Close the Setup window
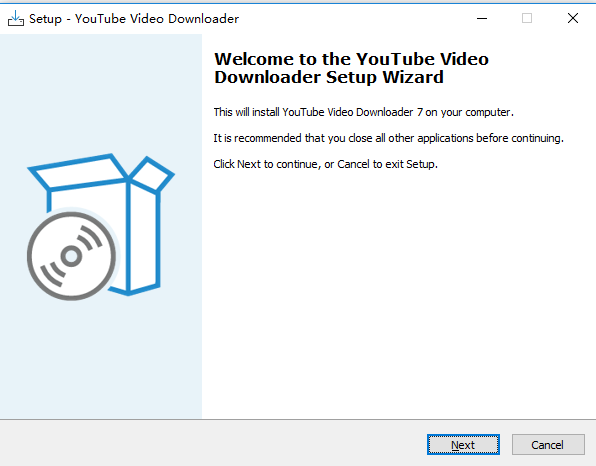596x466 pixels. (x=572, y=18)
